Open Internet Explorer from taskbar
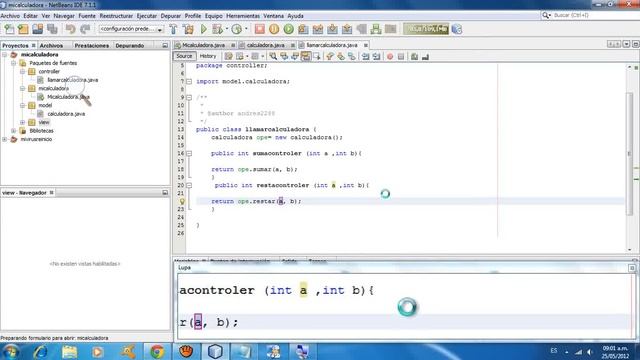The height and width of the screenshot is (360, 640). click(40, 351)
